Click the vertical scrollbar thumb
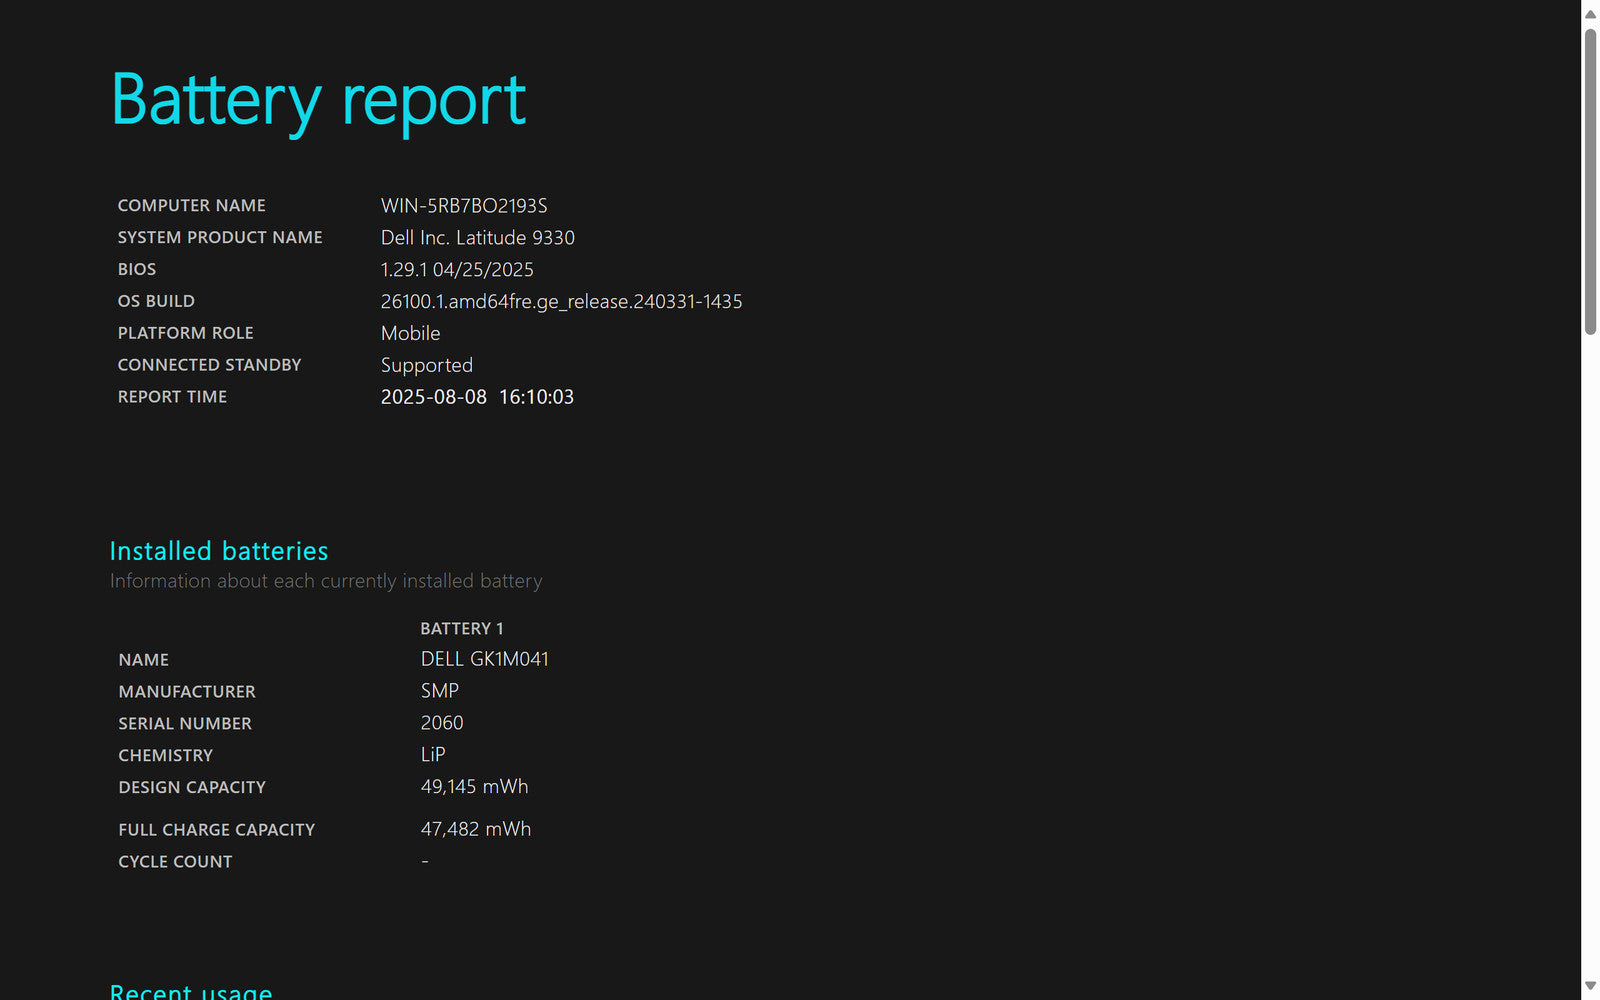 pos(1590,182)
